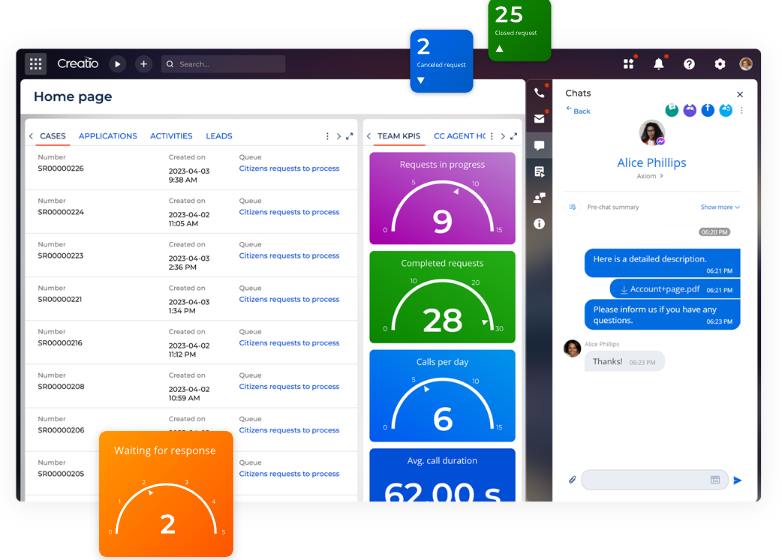The height and width of the screenshot is (560, 782).
Task: Expand KPI widget to full screen
Action: 514,136
